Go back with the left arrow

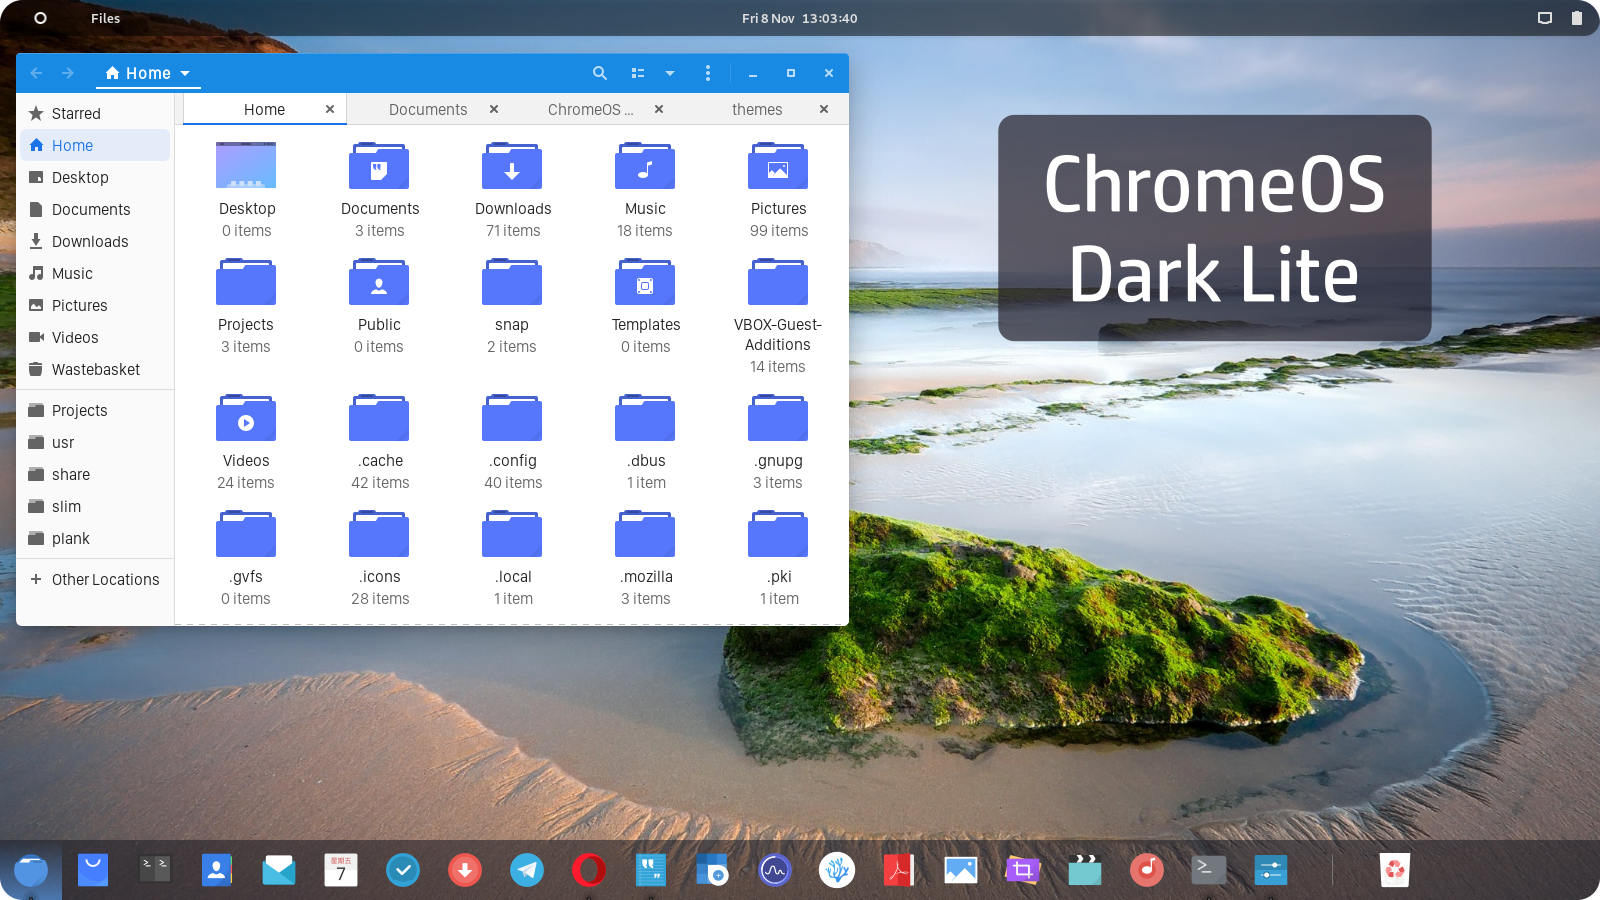36,73
